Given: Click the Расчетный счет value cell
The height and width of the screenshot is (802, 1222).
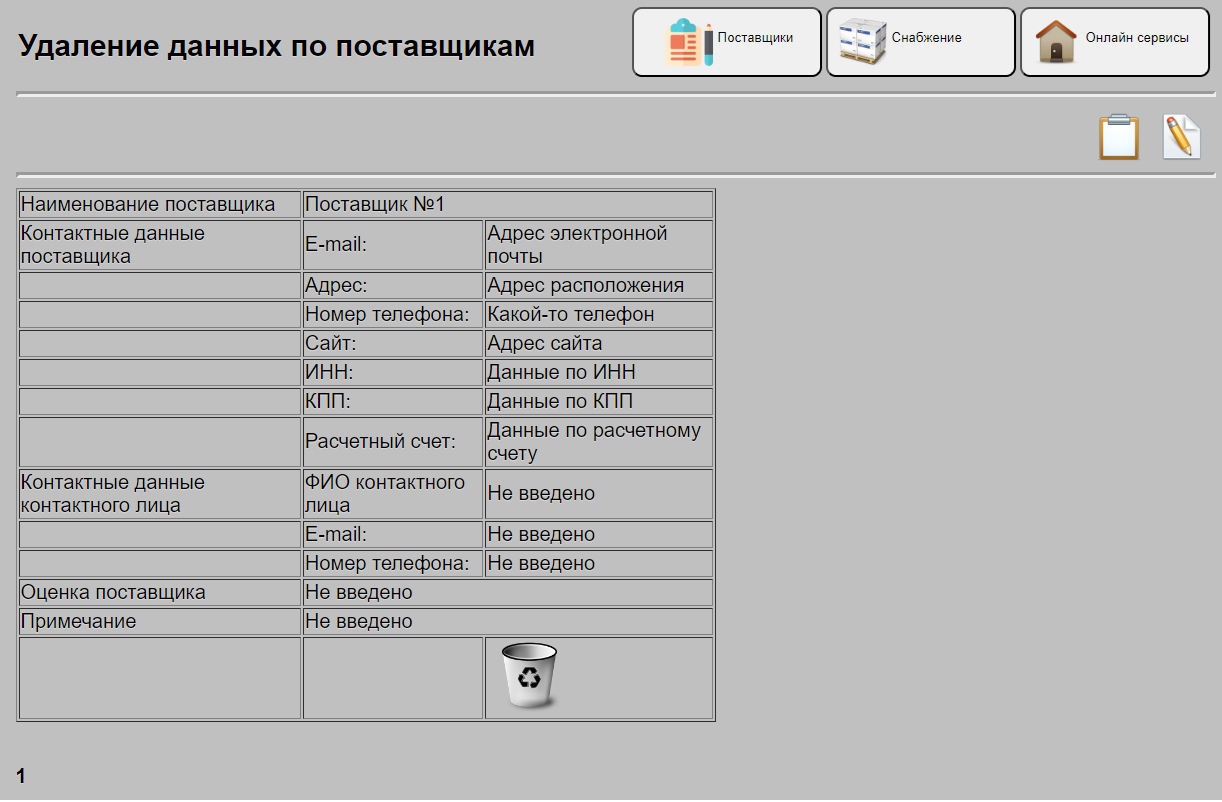Looking at the screenshot, I should [598, 441].
